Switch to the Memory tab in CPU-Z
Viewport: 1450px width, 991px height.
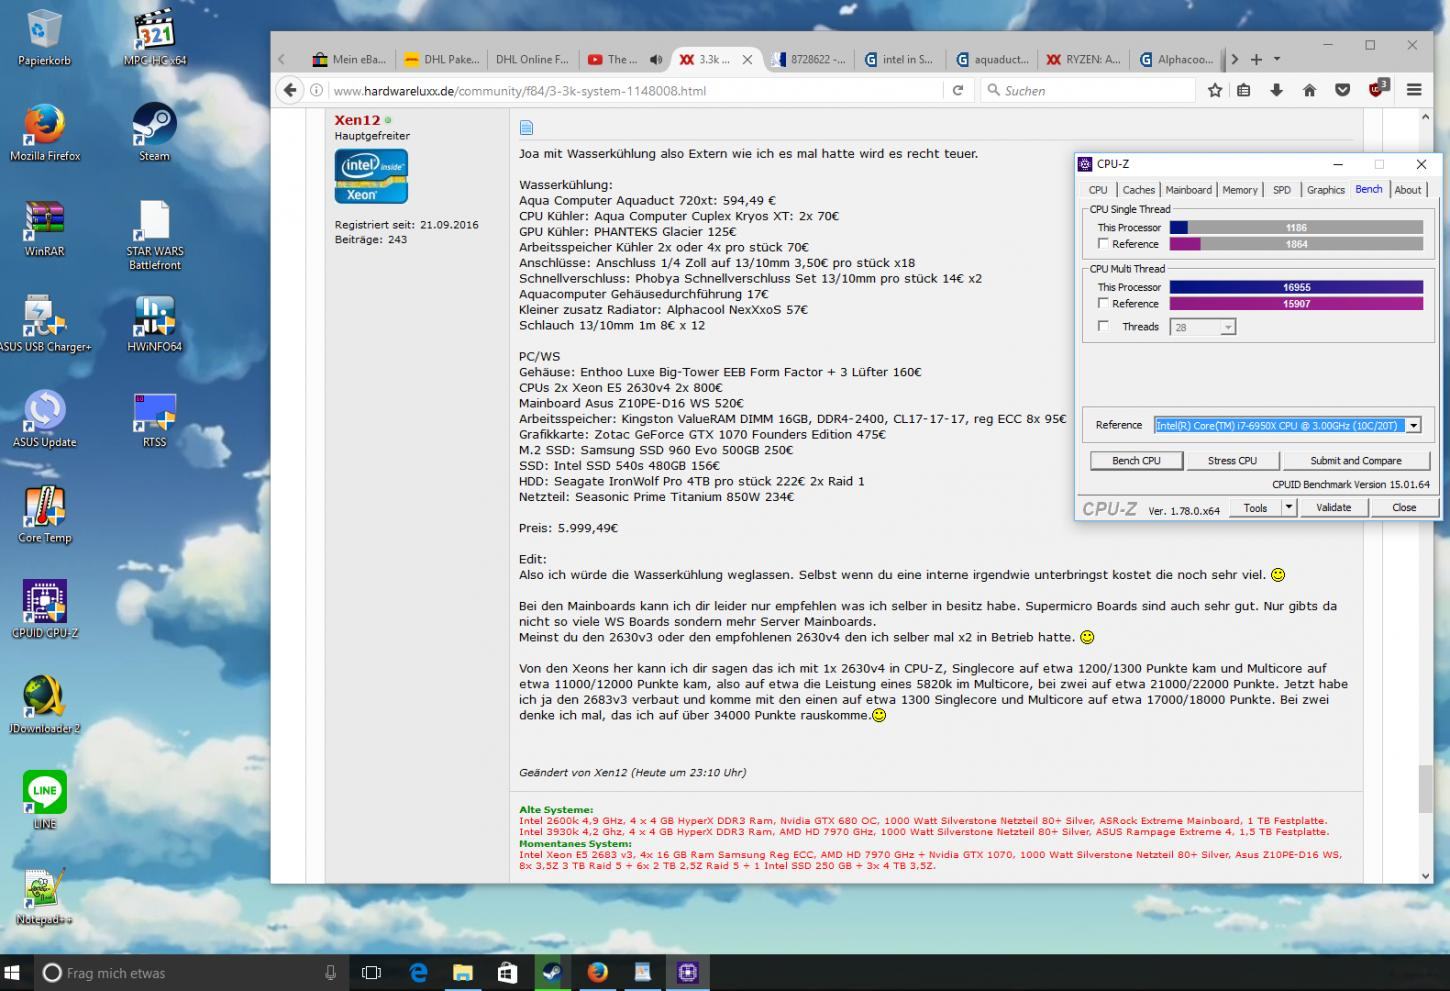click(x=1240, y=190)
